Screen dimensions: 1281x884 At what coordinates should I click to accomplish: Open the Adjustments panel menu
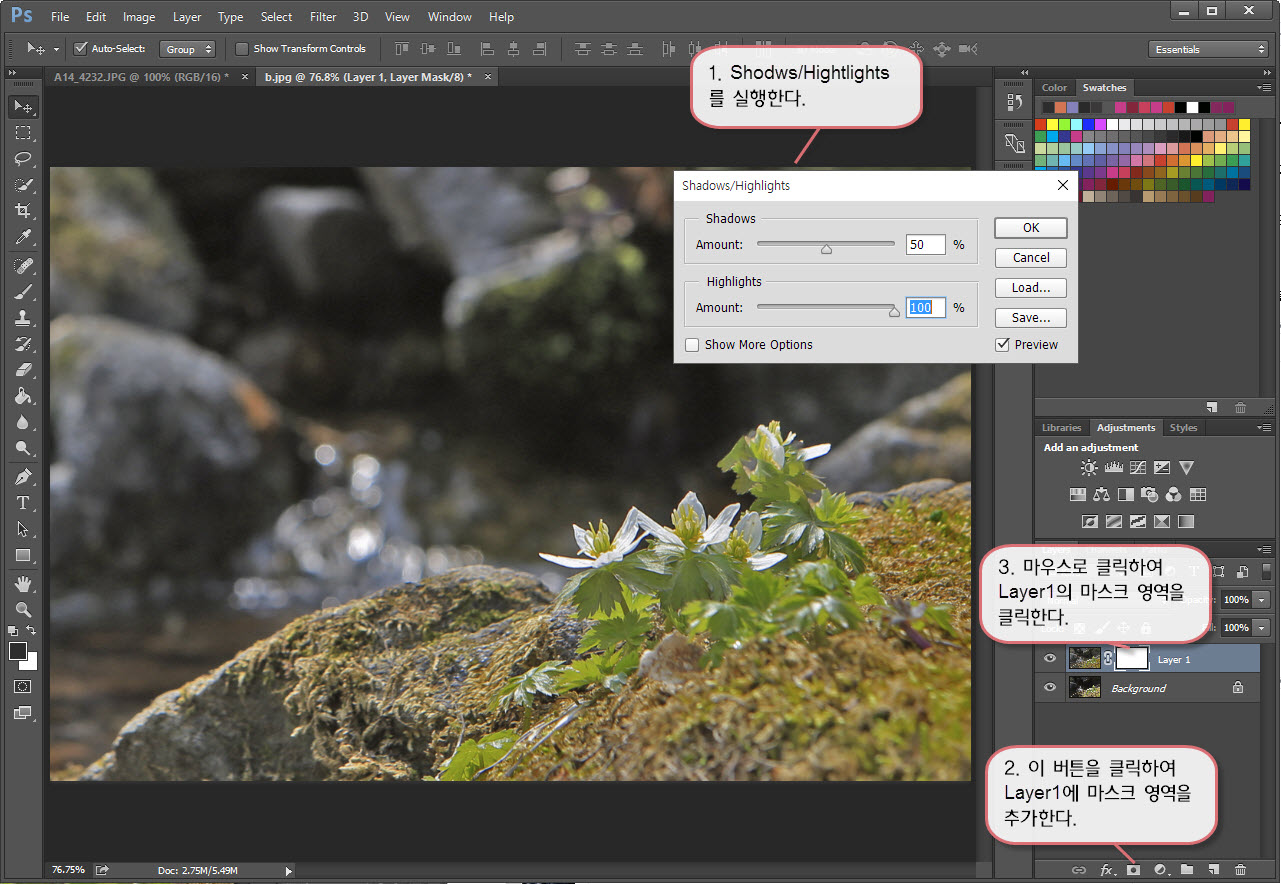[1265, 428]
